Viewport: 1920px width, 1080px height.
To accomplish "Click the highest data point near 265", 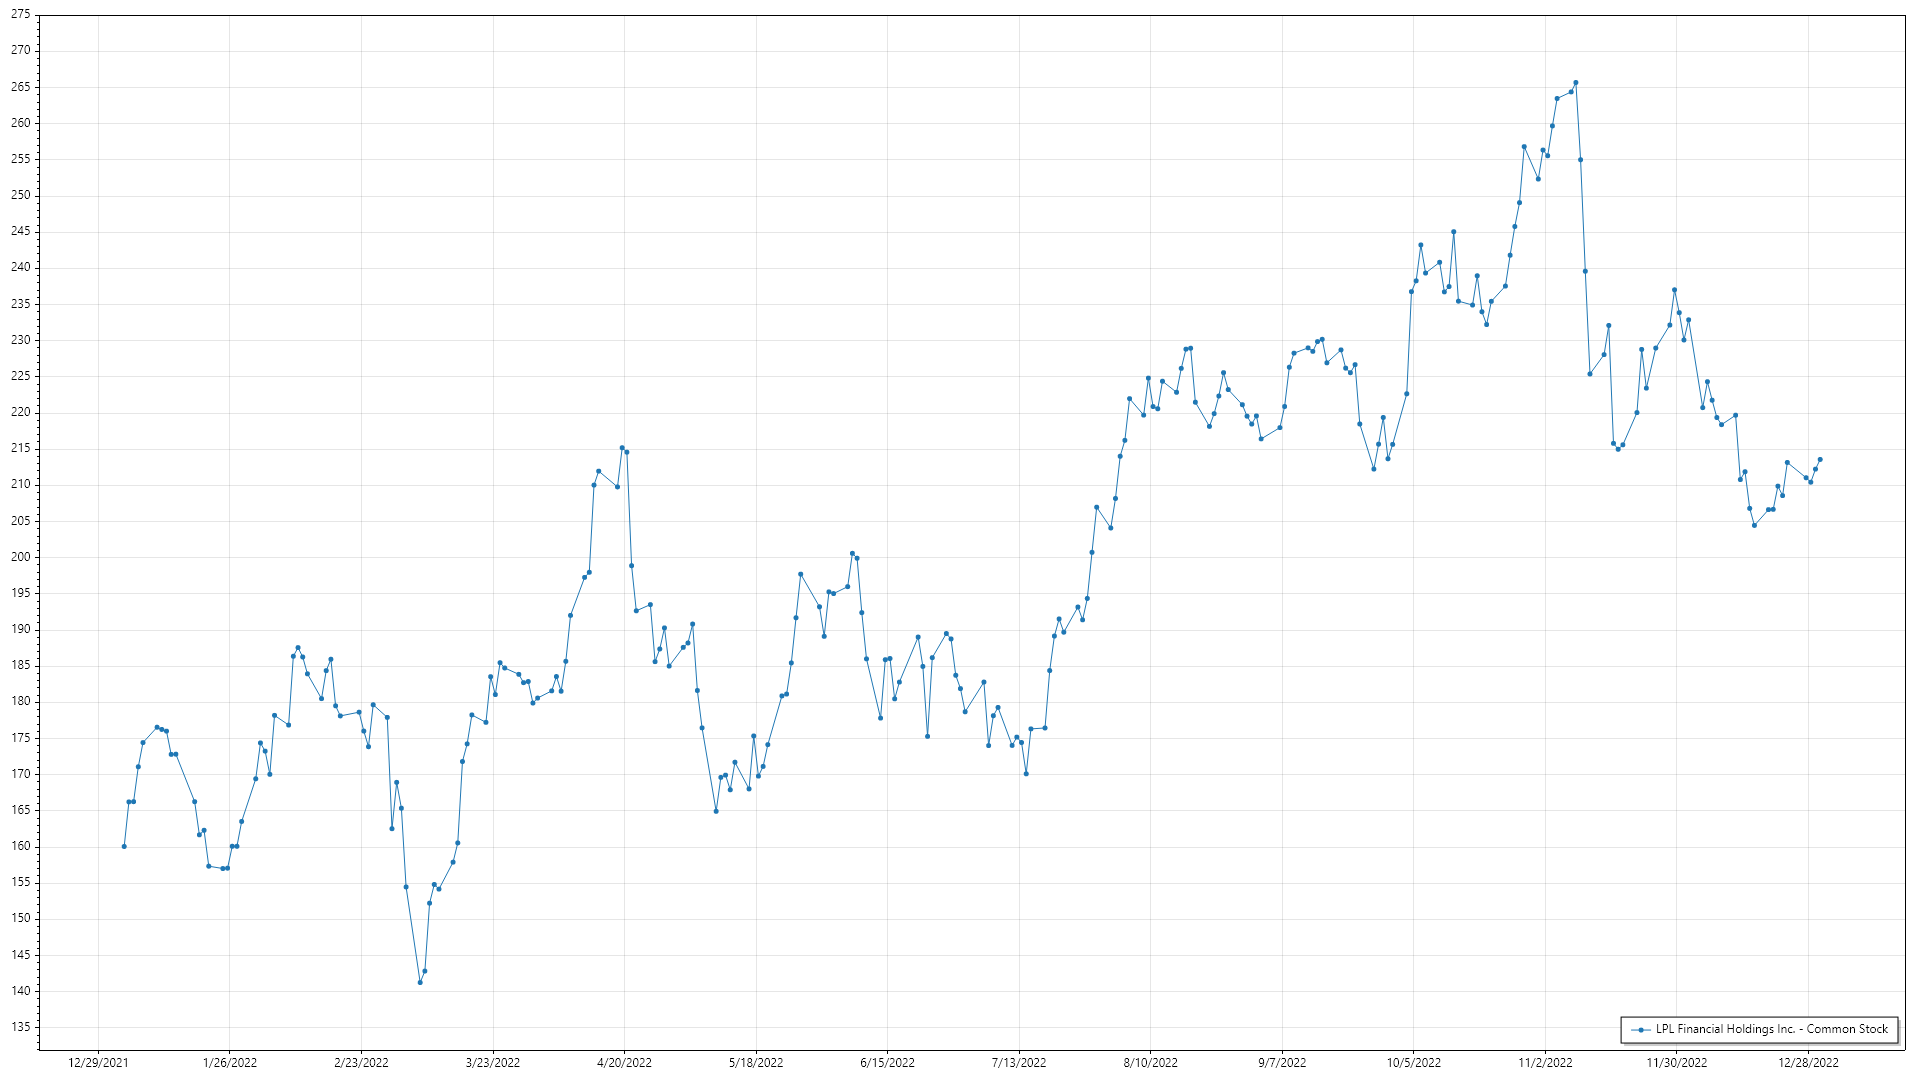I will [x=1575, y=83].
